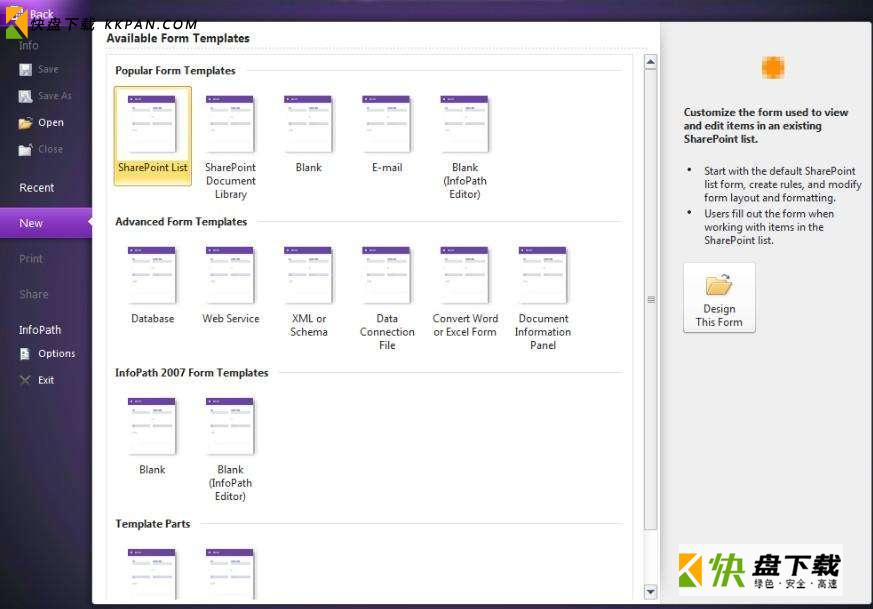
Task: Click the Template Parts heading
Action: [153, 524]
